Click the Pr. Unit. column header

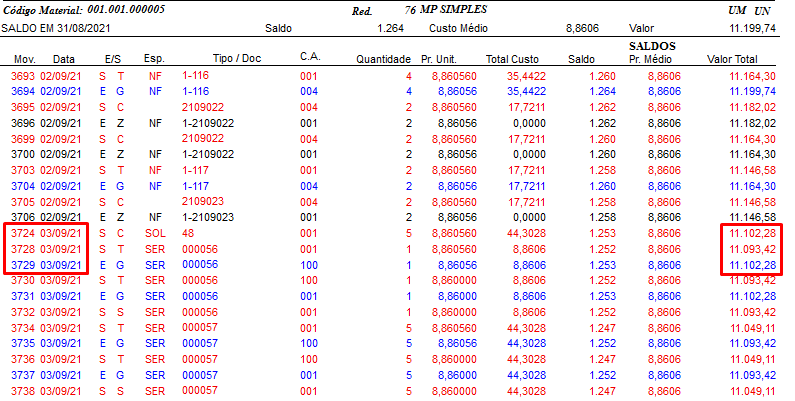coord(439,59)
